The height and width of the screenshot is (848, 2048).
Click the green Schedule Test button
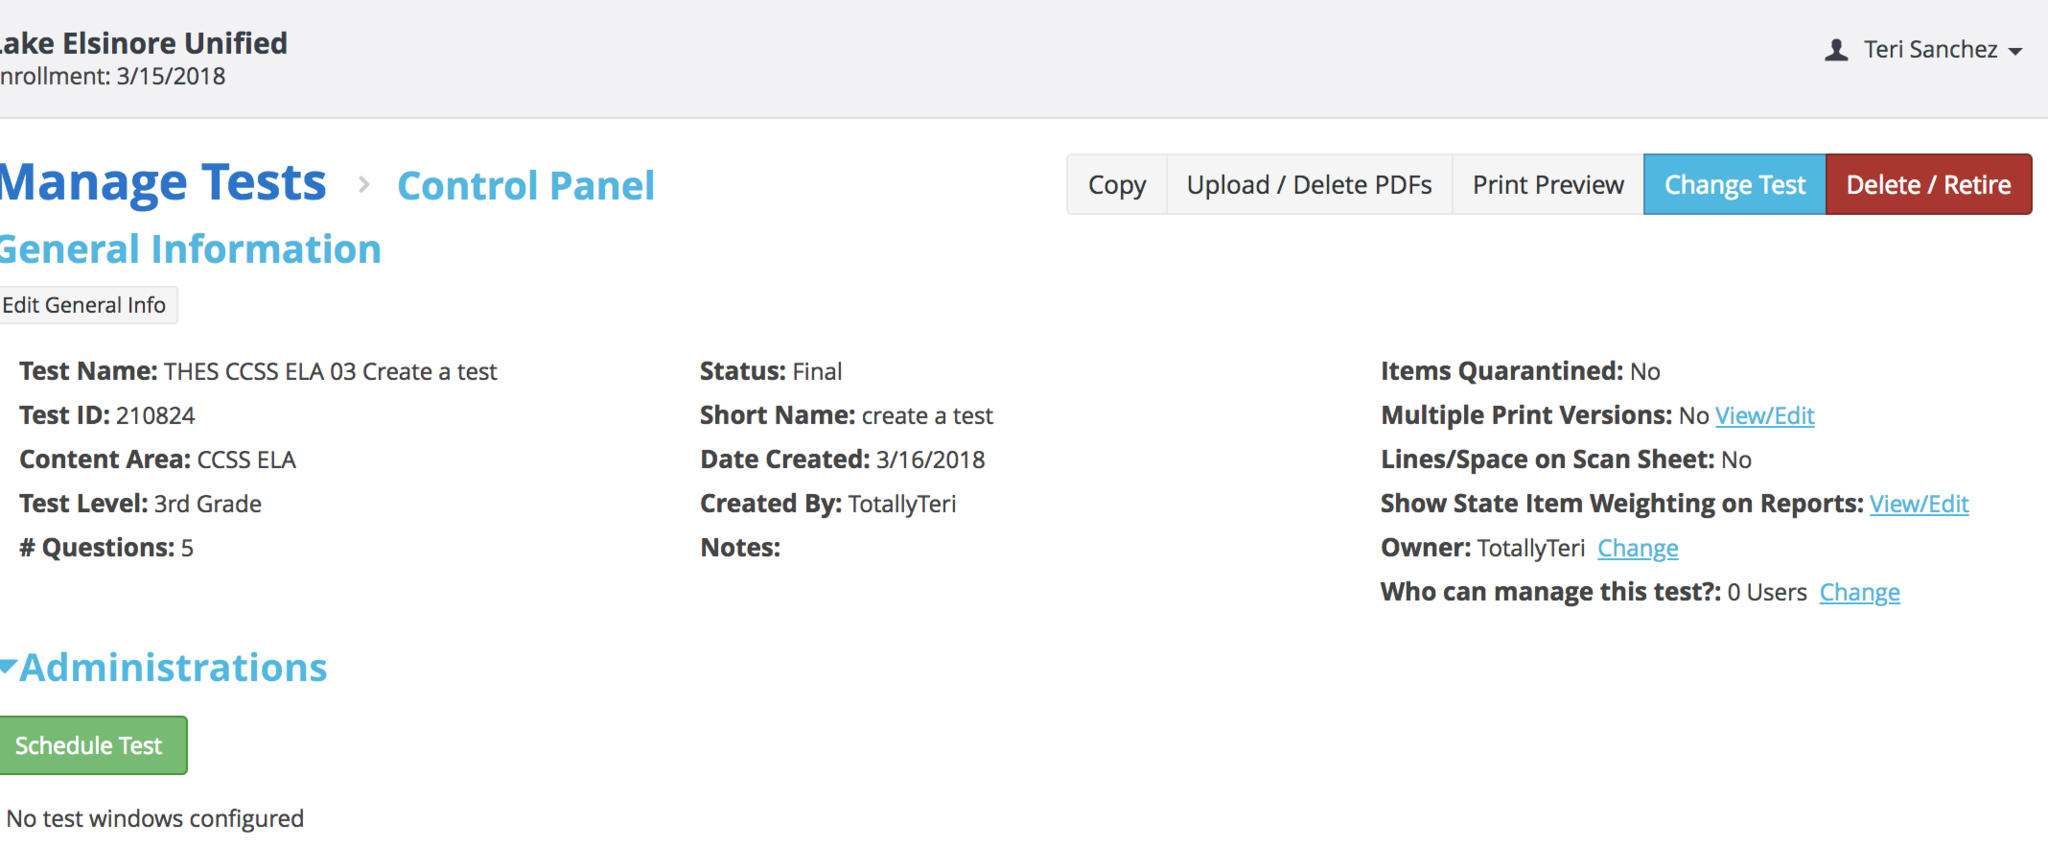click(90, 745)
